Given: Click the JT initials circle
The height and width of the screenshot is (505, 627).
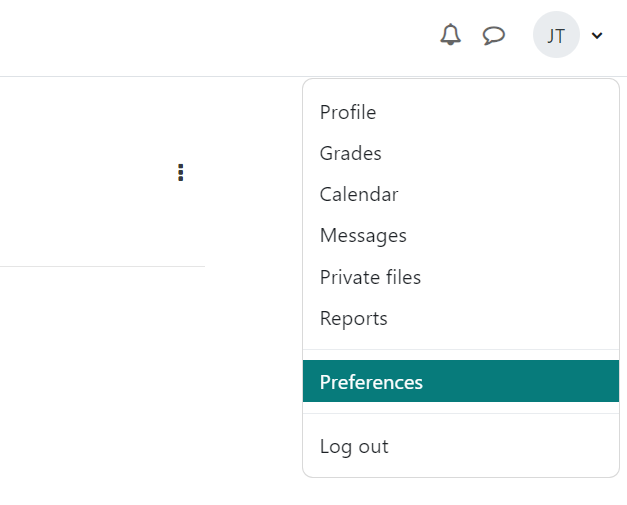Looking at the screenshot, I should tap(556, 36).
